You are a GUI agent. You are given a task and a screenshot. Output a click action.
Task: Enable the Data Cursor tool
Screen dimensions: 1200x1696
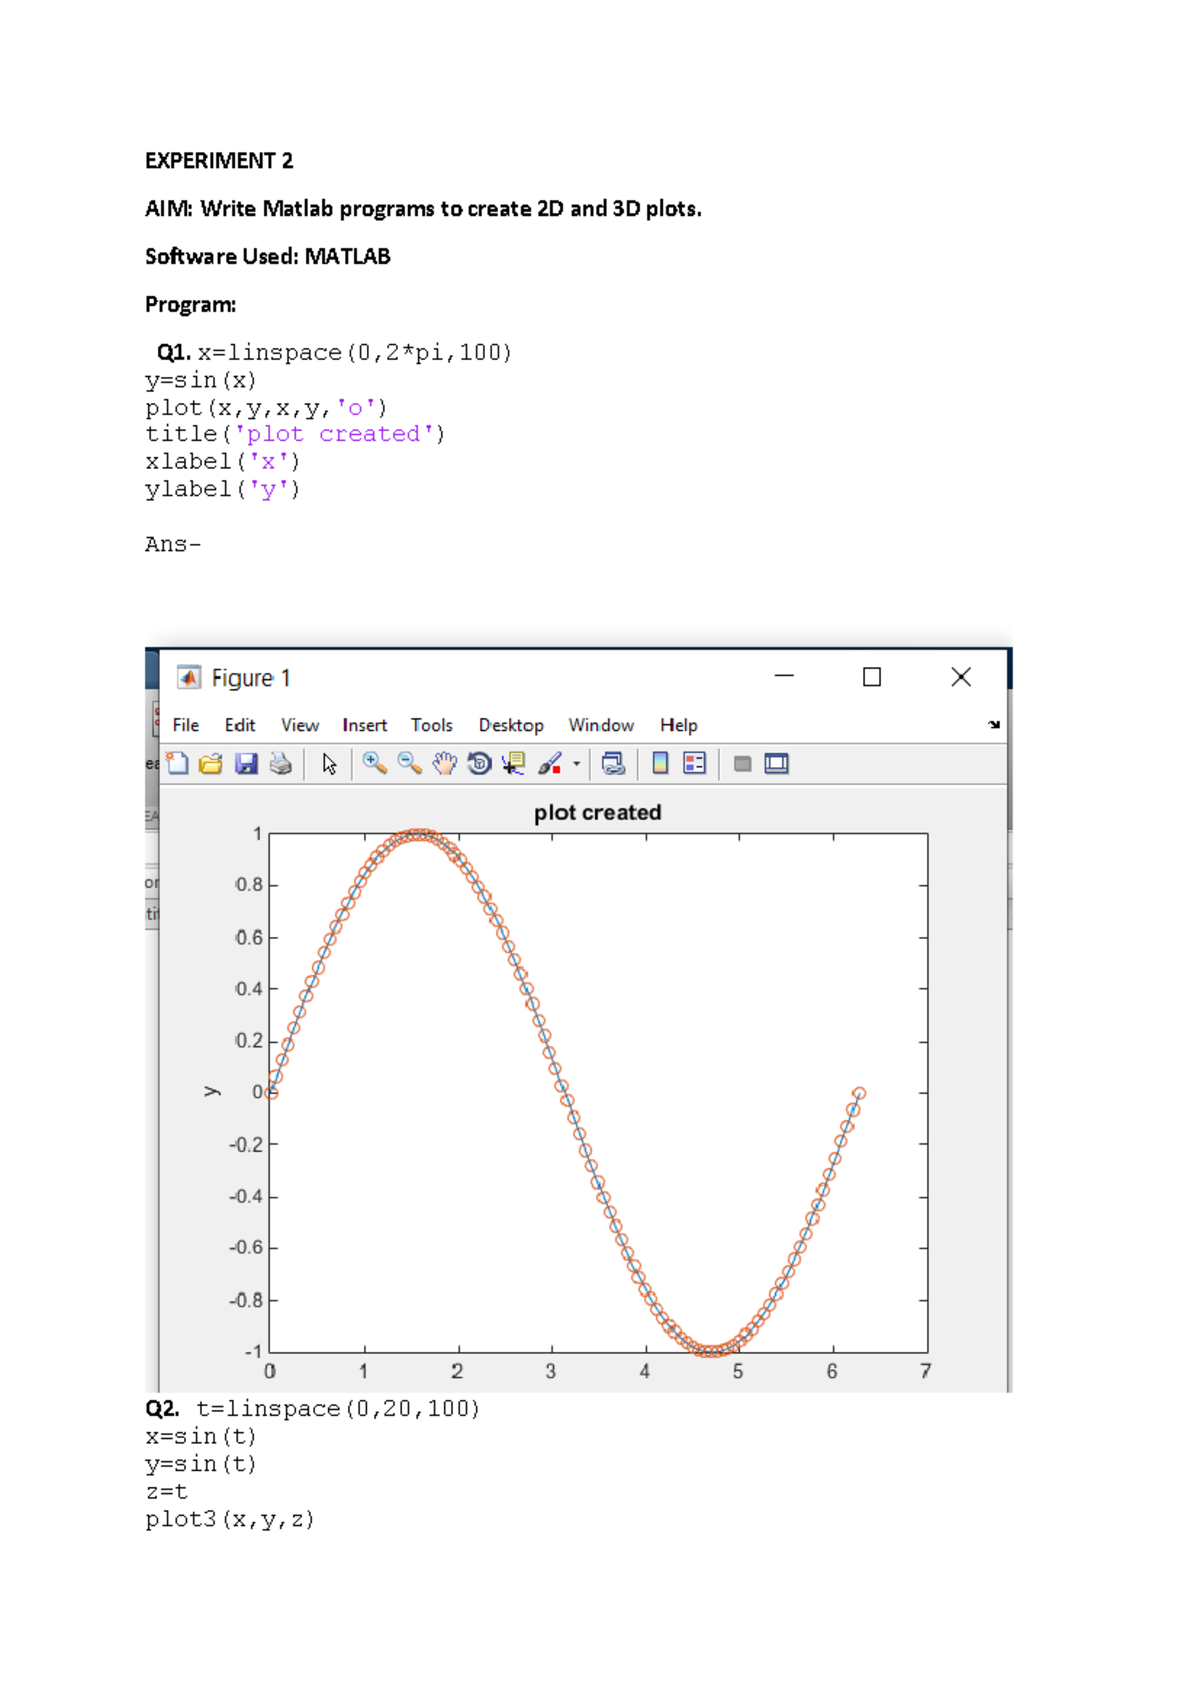[x=514, y=764]
